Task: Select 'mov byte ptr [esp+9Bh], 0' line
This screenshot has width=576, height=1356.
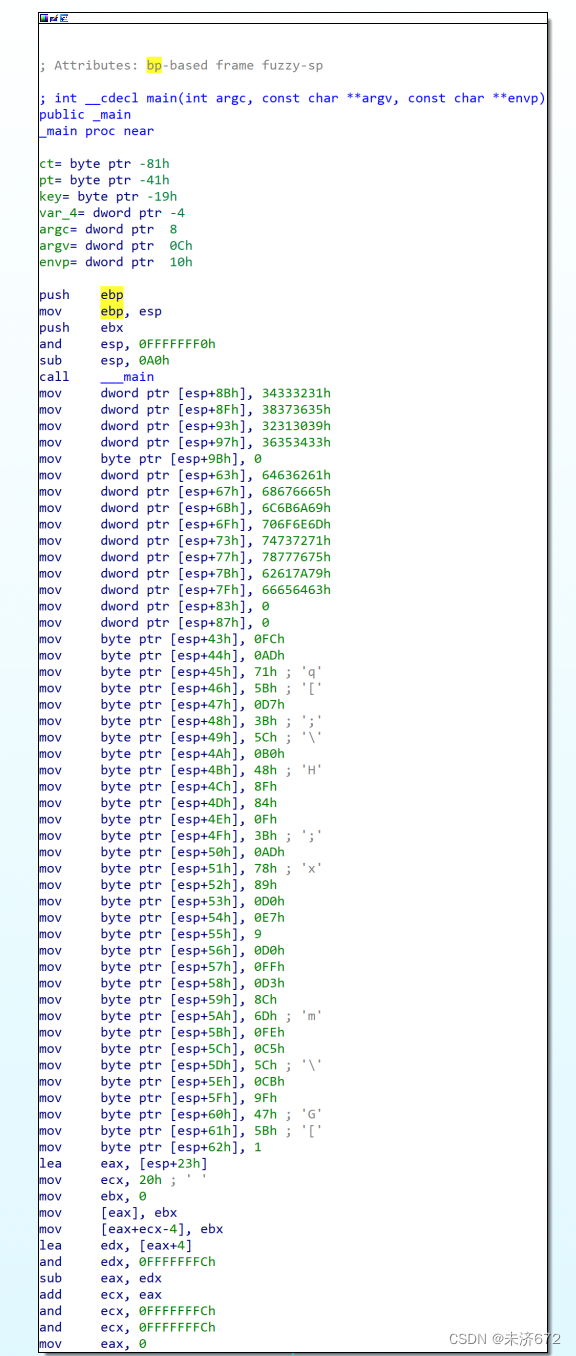Action: click(150, 459)
